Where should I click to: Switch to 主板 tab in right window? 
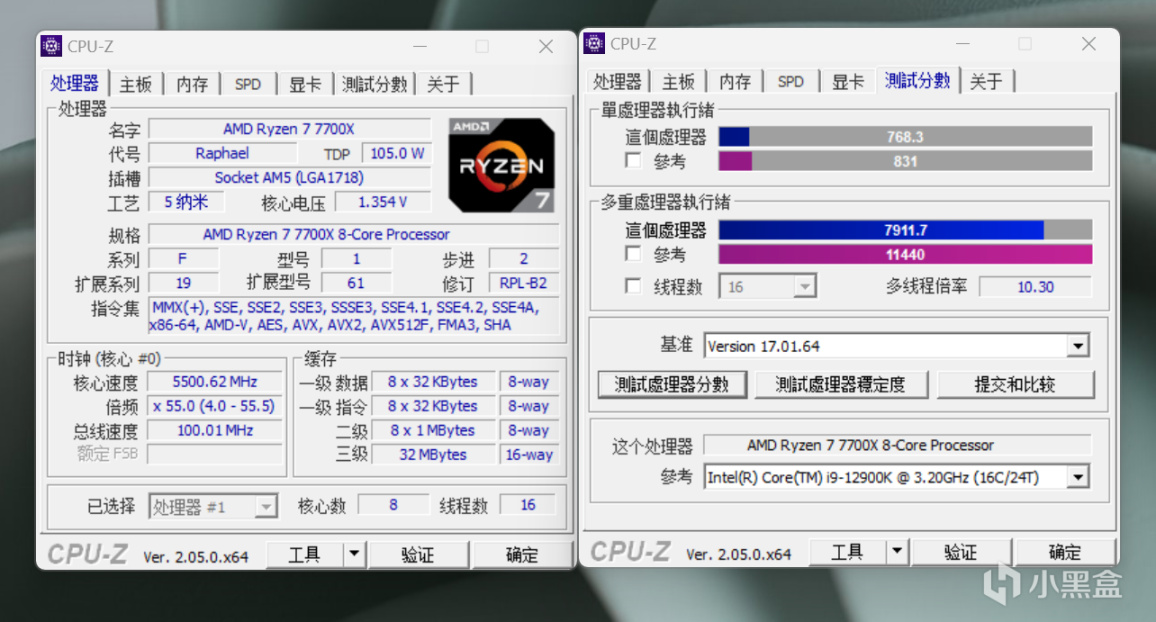(678, 81)
